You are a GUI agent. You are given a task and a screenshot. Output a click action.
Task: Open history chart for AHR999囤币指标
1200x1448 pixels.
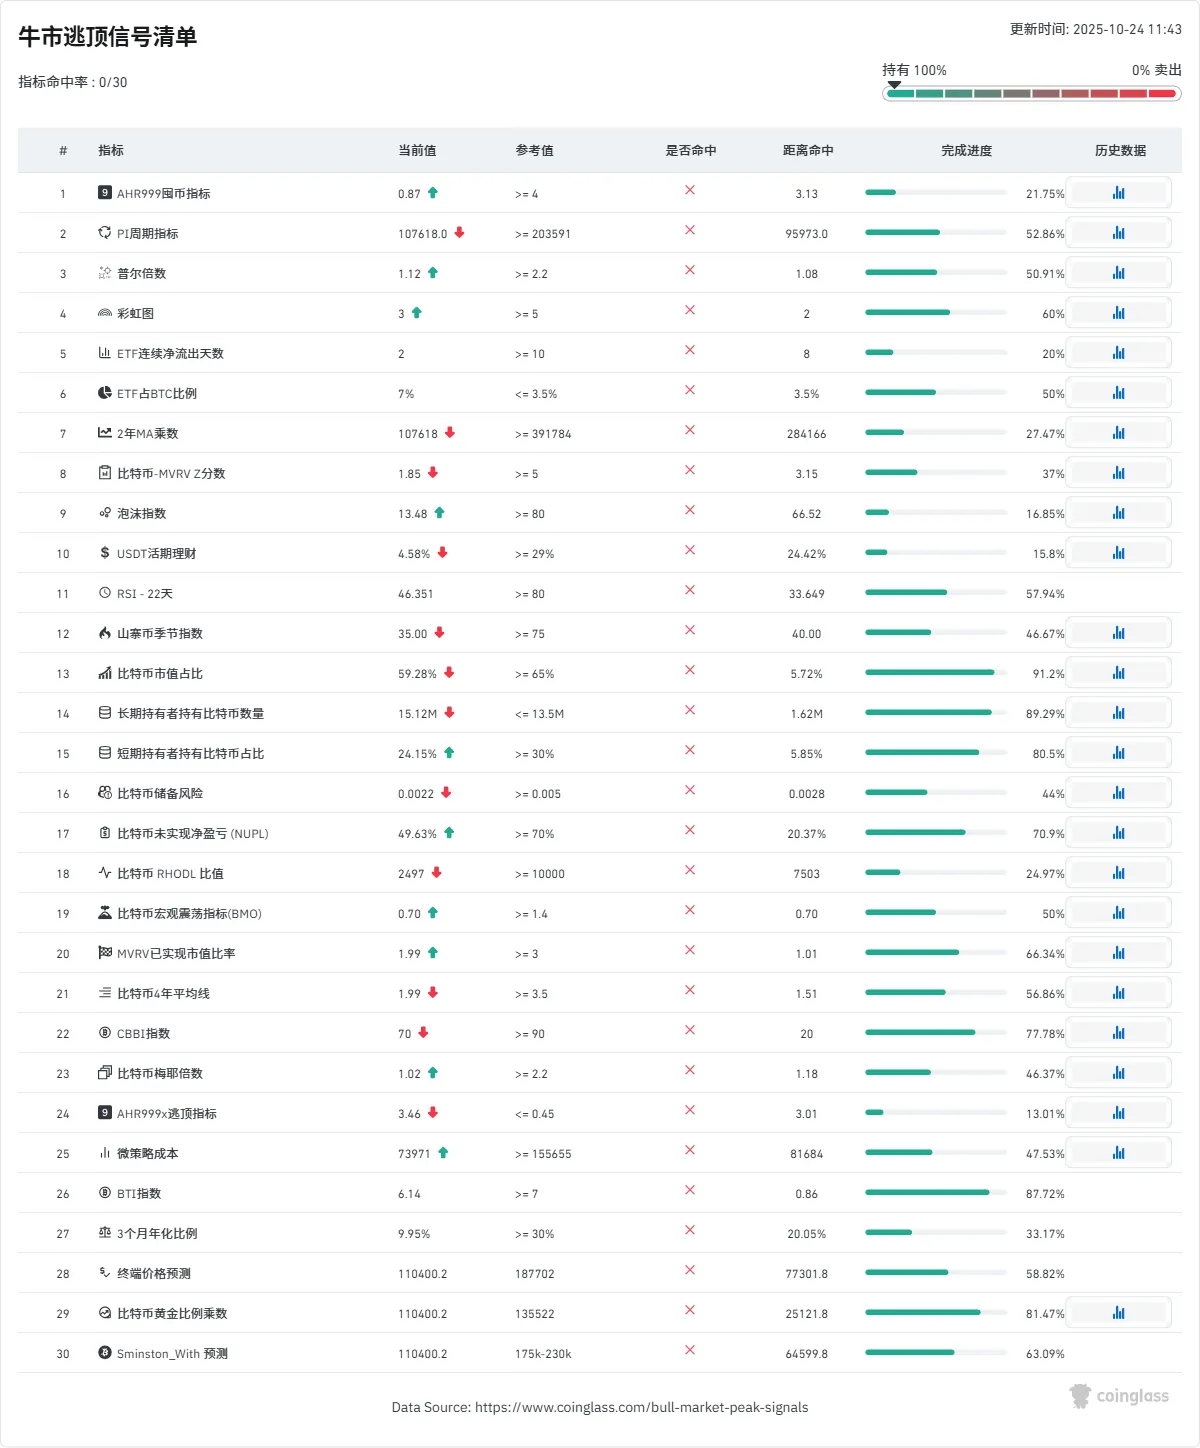point(1118,193)
